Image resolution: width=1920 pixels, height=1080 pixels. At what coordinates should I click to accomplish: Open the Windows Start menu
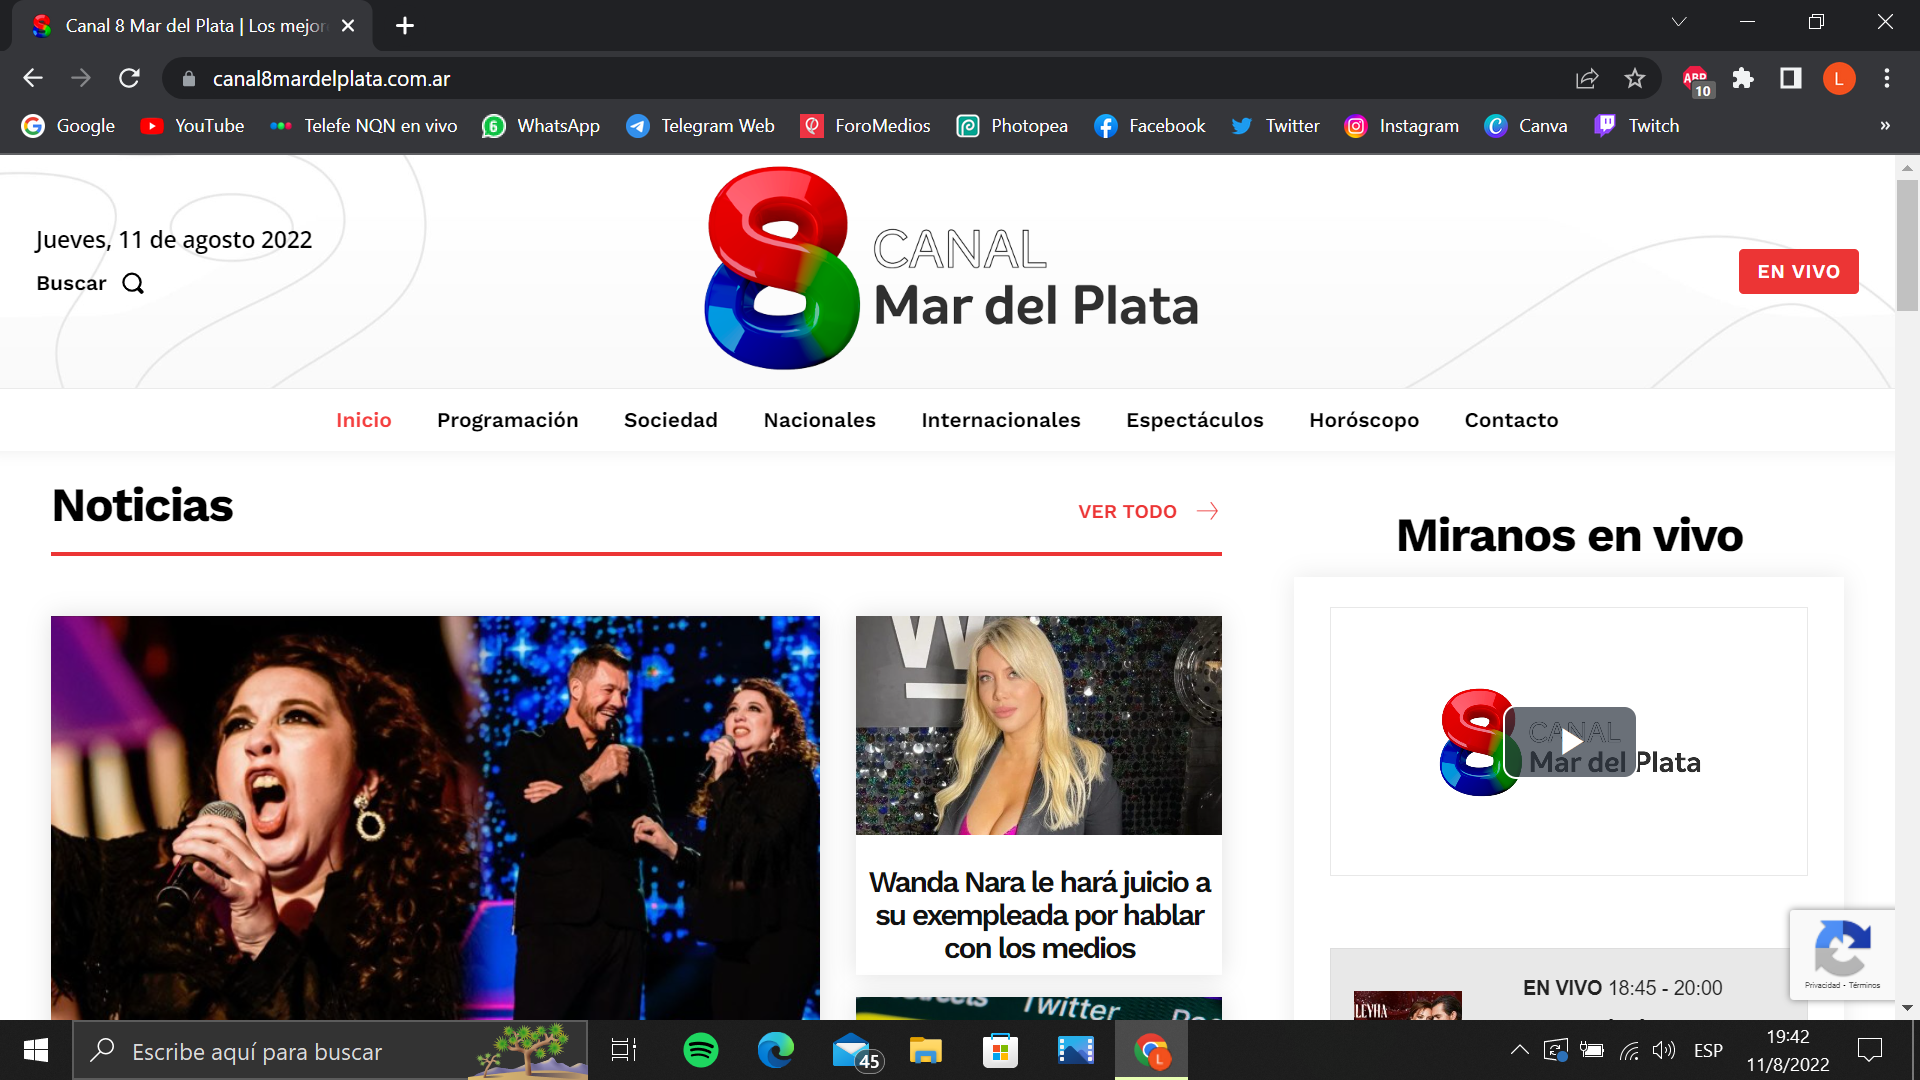(36, 1050)
